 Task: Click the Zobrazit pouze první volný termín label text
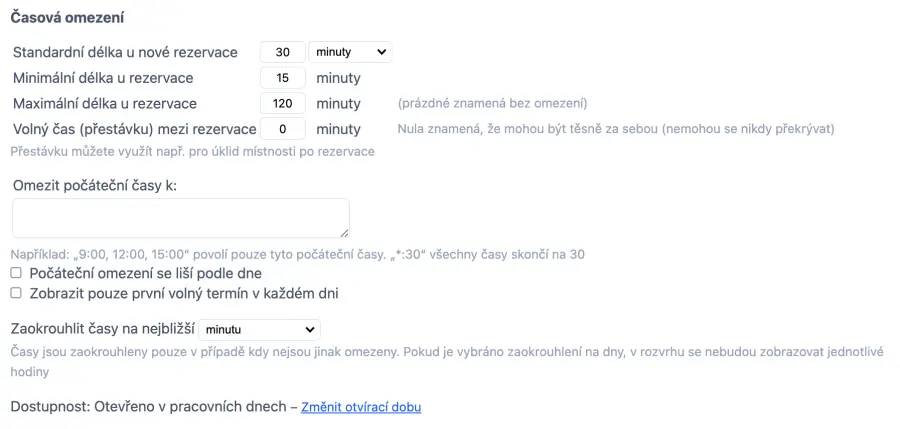tap(184, 294)
